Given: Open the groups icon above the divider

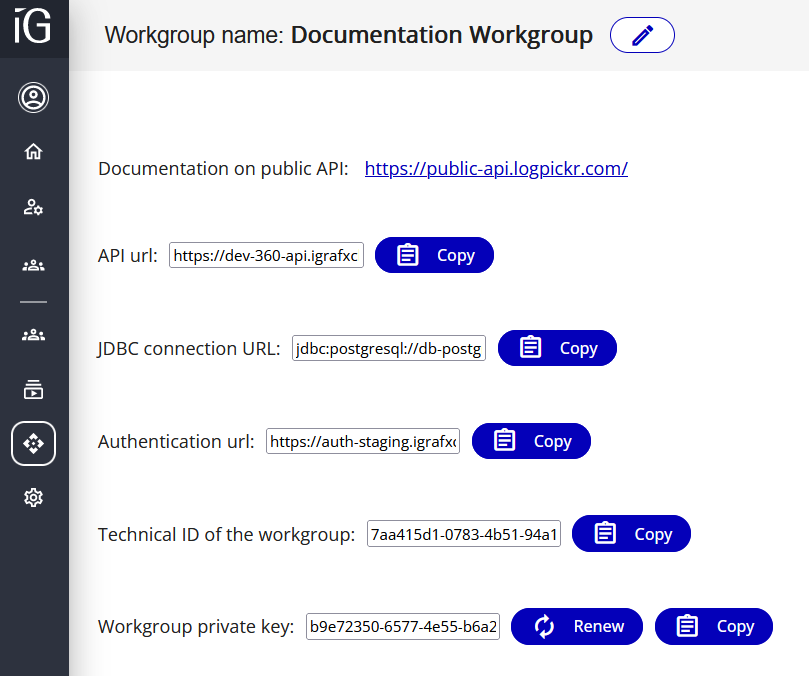Looking at the screenshot, I should pyautogui.click(x=34, y=265).
